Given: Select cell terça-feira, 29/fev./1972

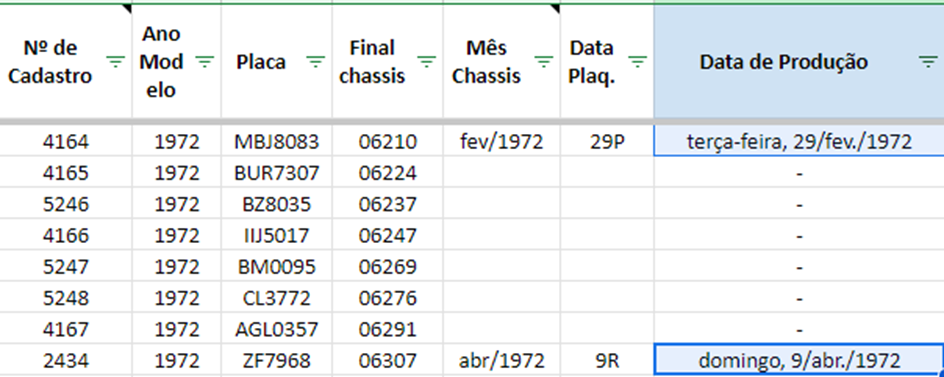Looking at the screenshot, I should (799, 142).
